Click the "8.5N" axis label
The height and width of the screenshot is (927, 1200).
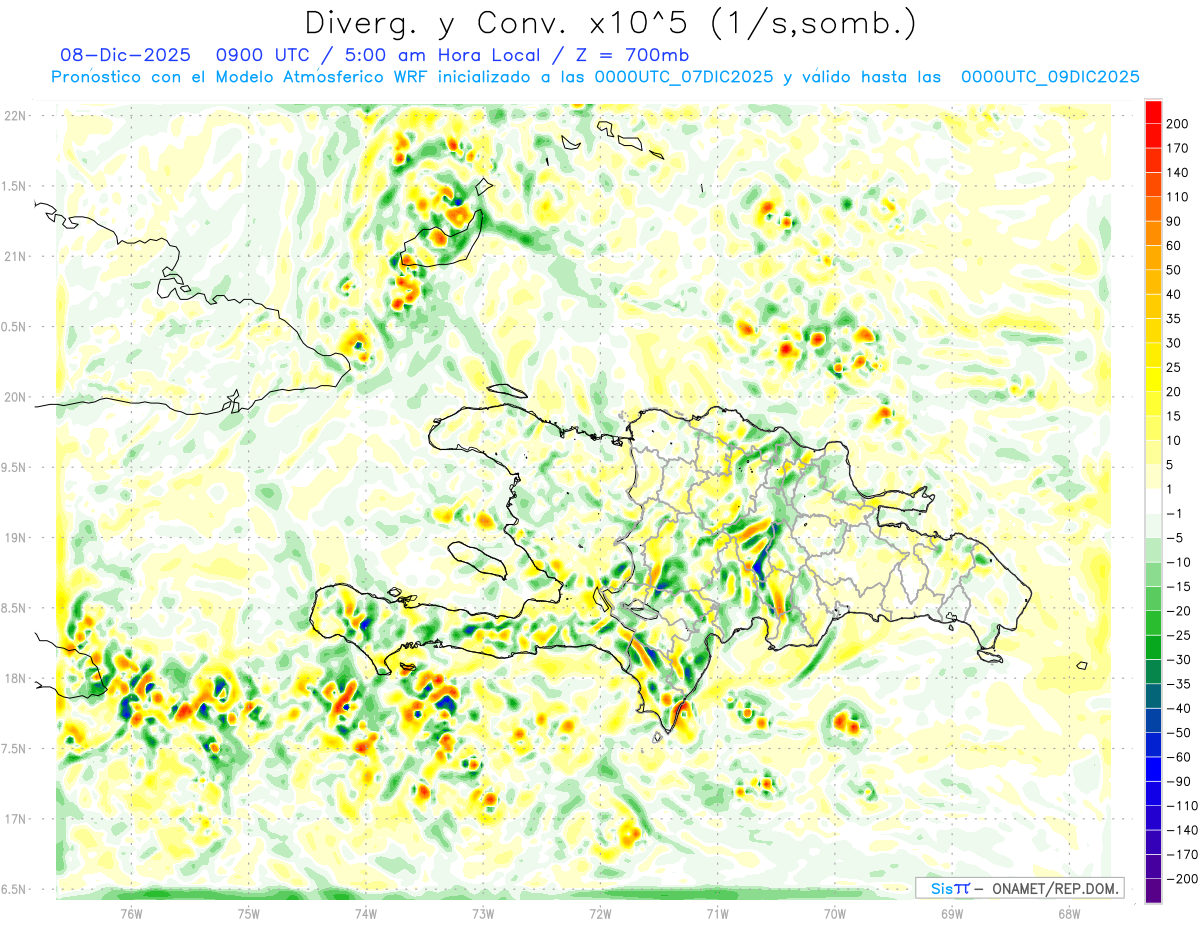[14, 608]
